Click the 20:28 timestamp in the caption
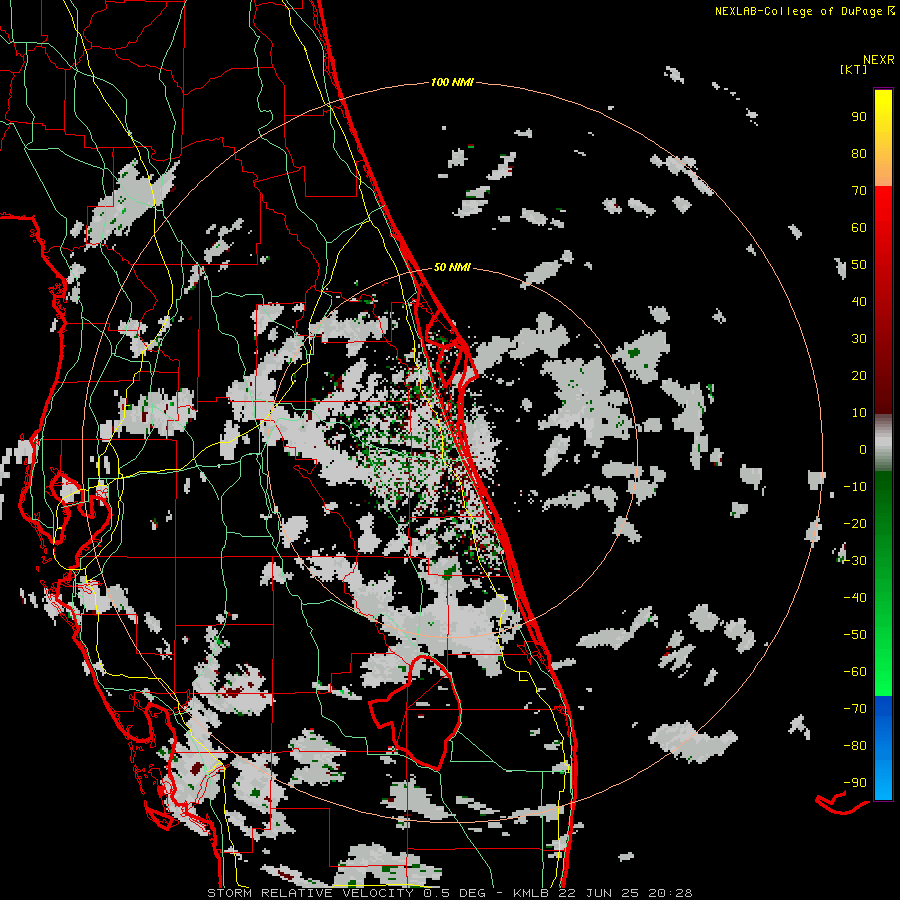The width and height of the screenshot is (900, 900). click(670, 893)
